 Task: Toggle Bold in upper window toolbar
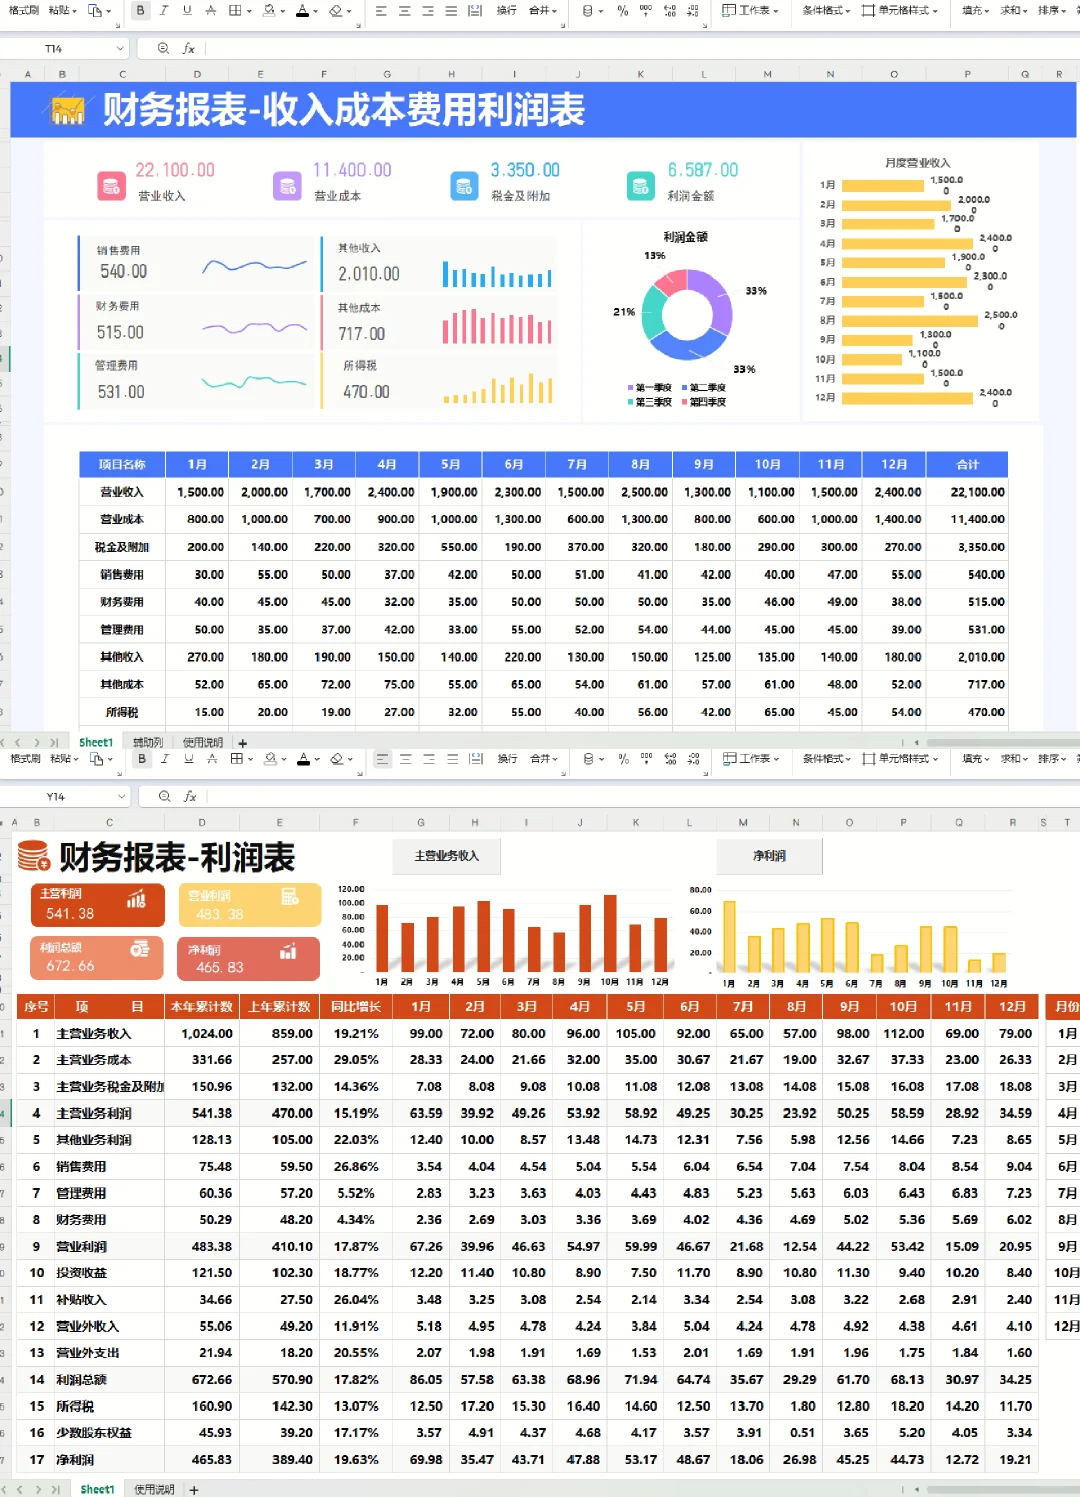[x=140, y=11]
